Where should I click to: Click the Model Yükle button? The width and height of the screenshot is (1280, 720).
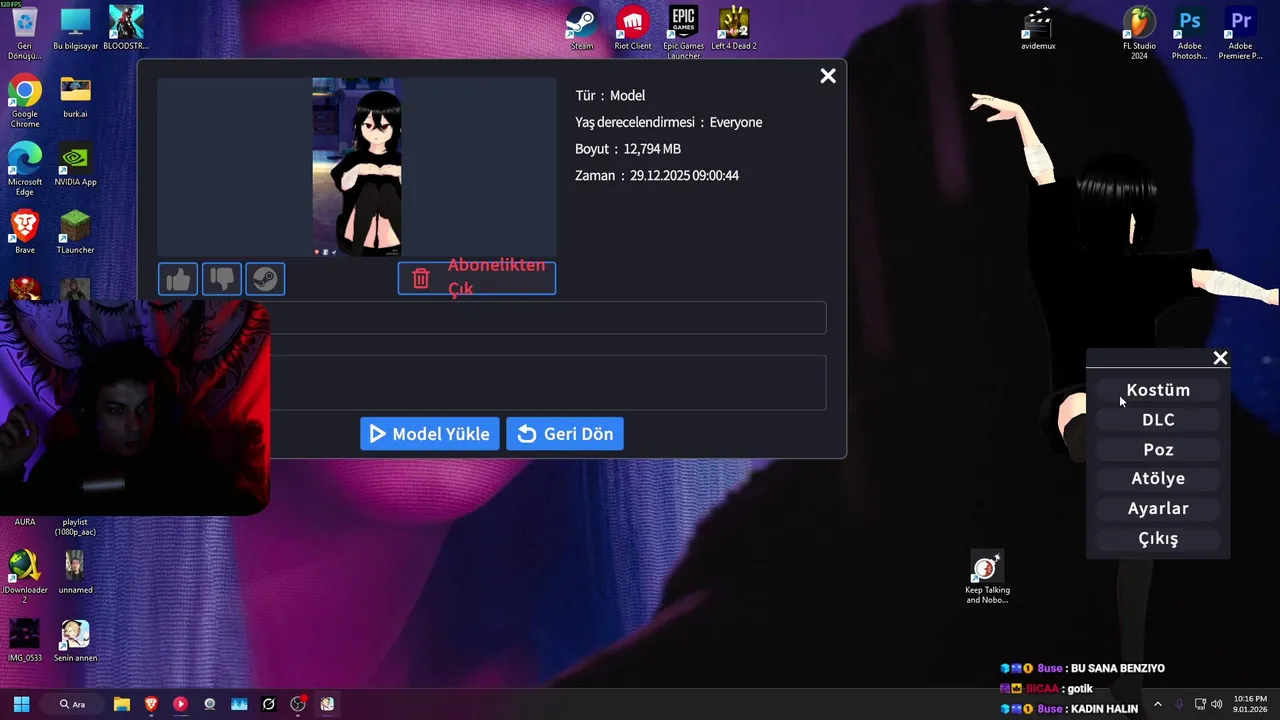[430, 434]
